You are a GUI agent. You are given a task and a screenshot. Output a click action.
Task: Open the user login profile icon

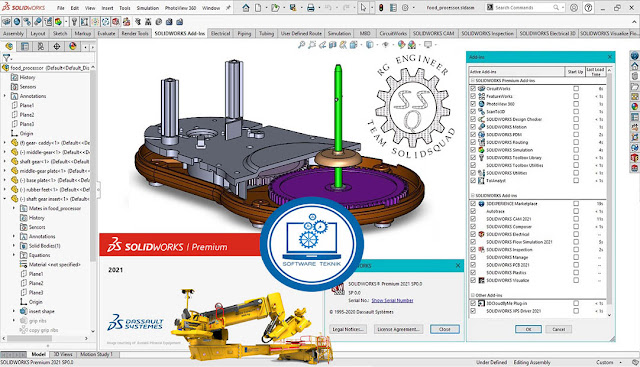click(x=574, y=8)
